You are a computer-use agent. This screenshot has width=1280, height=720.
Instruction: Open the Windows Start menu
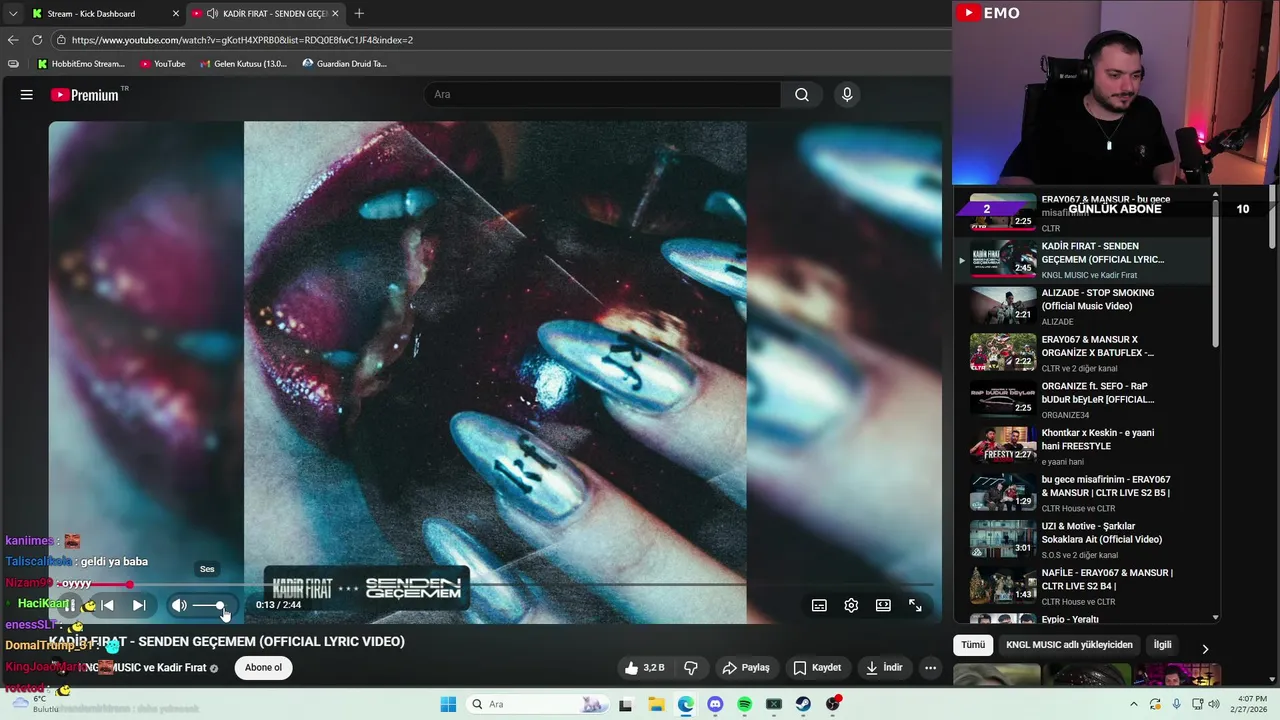pyautogui.click(x=447, y=704)
